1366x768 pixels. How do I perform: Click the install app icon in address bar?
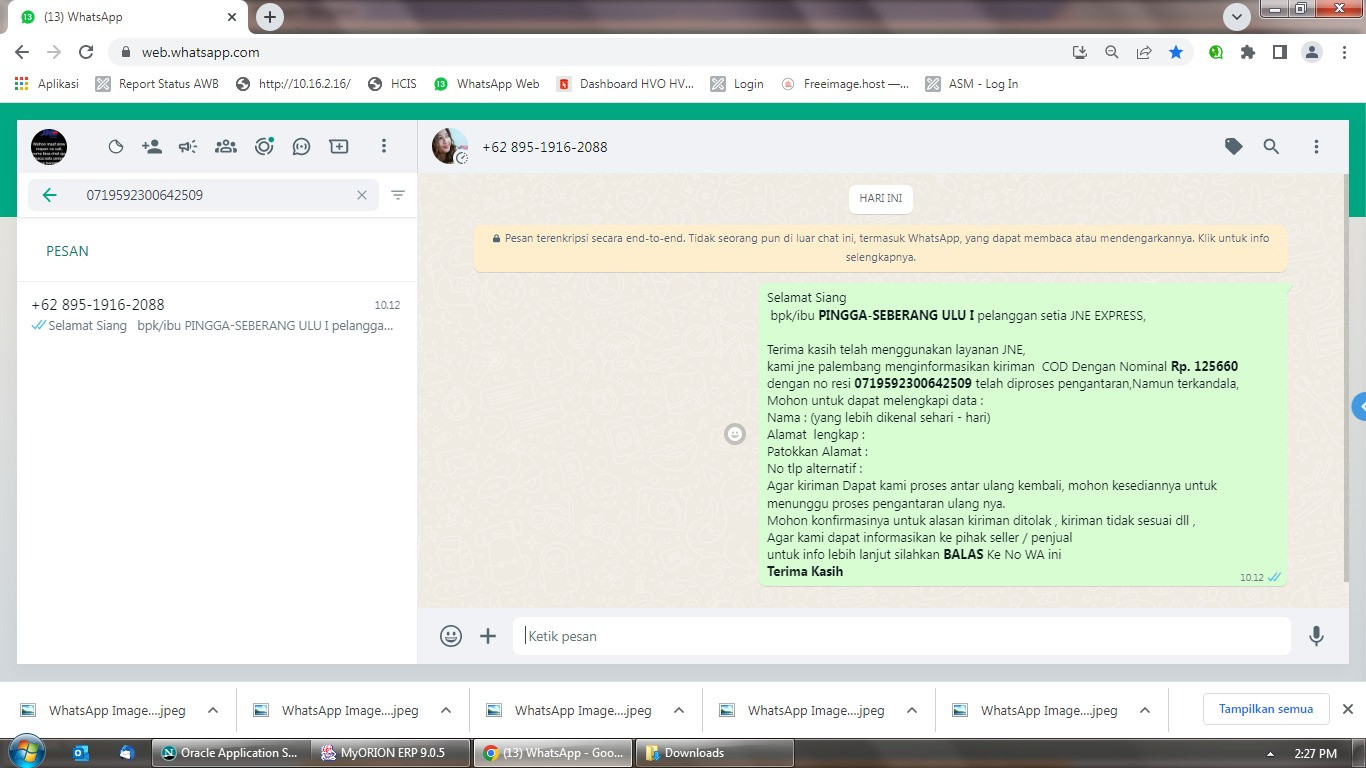point(1079,52)
